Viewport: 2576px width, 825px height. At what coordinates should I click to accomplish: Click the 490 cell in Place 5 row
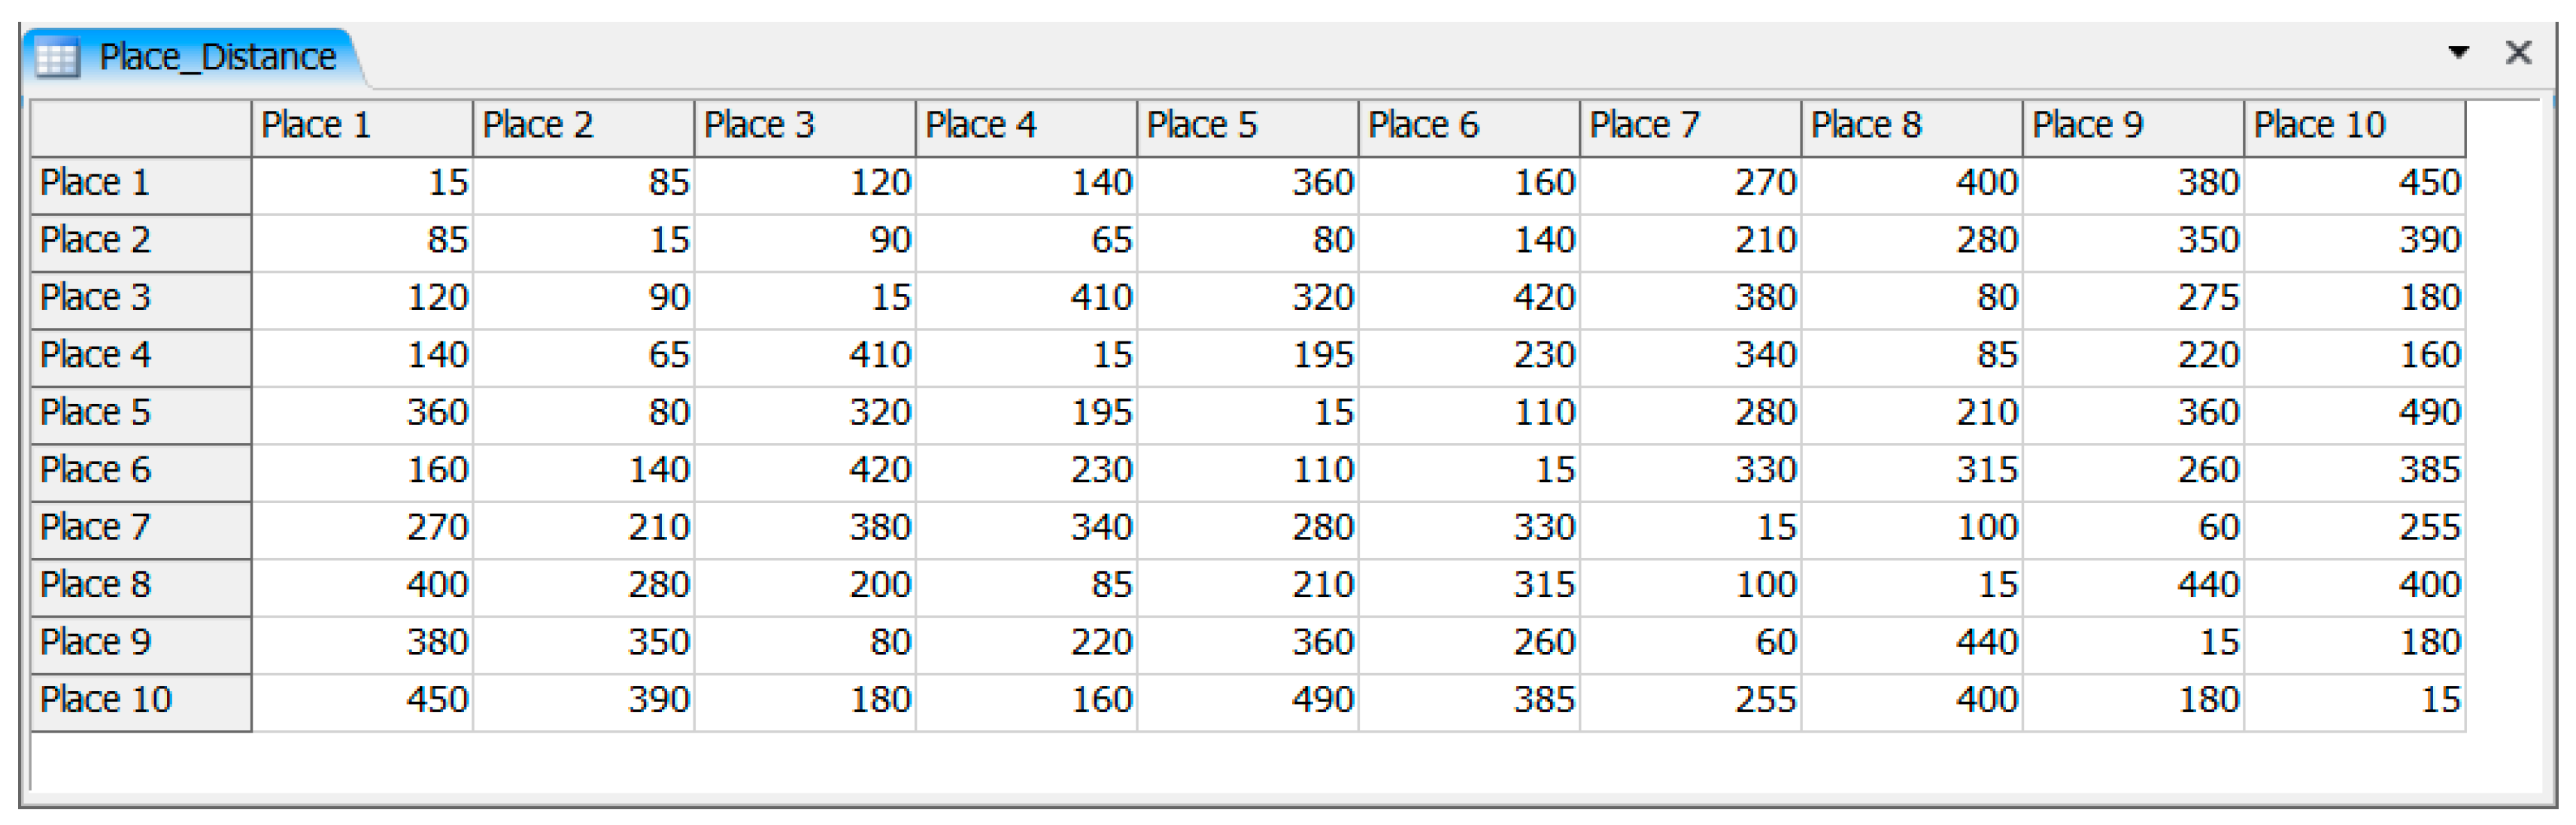click(2354, 414)
